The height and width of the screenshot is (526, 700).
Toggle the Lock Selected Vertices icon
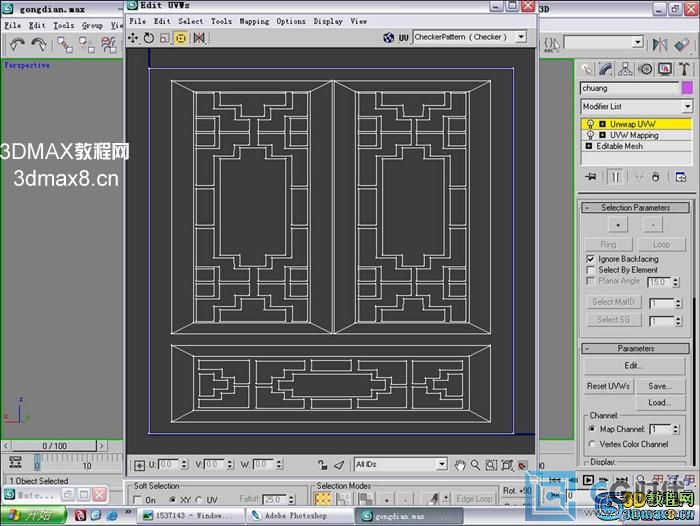click(322, 465)
